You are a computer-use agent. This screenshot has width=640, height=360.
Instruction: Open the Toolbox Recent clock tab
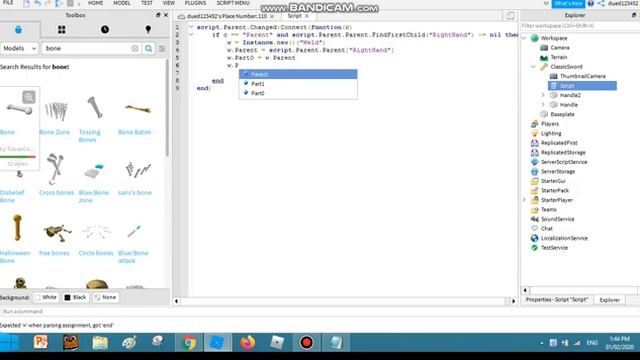105,29
